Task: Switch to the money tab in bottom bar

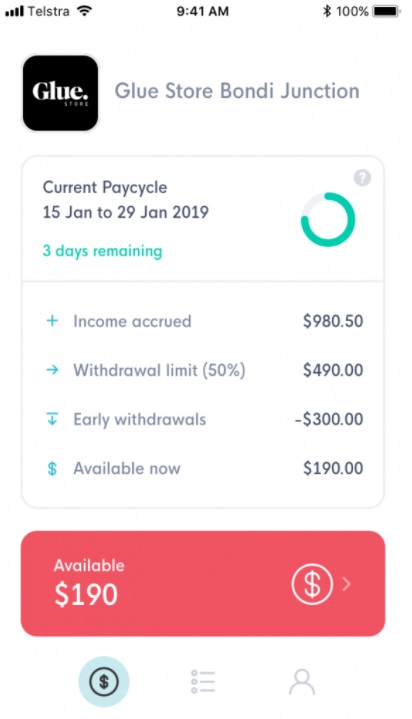Action: (104, 681)
